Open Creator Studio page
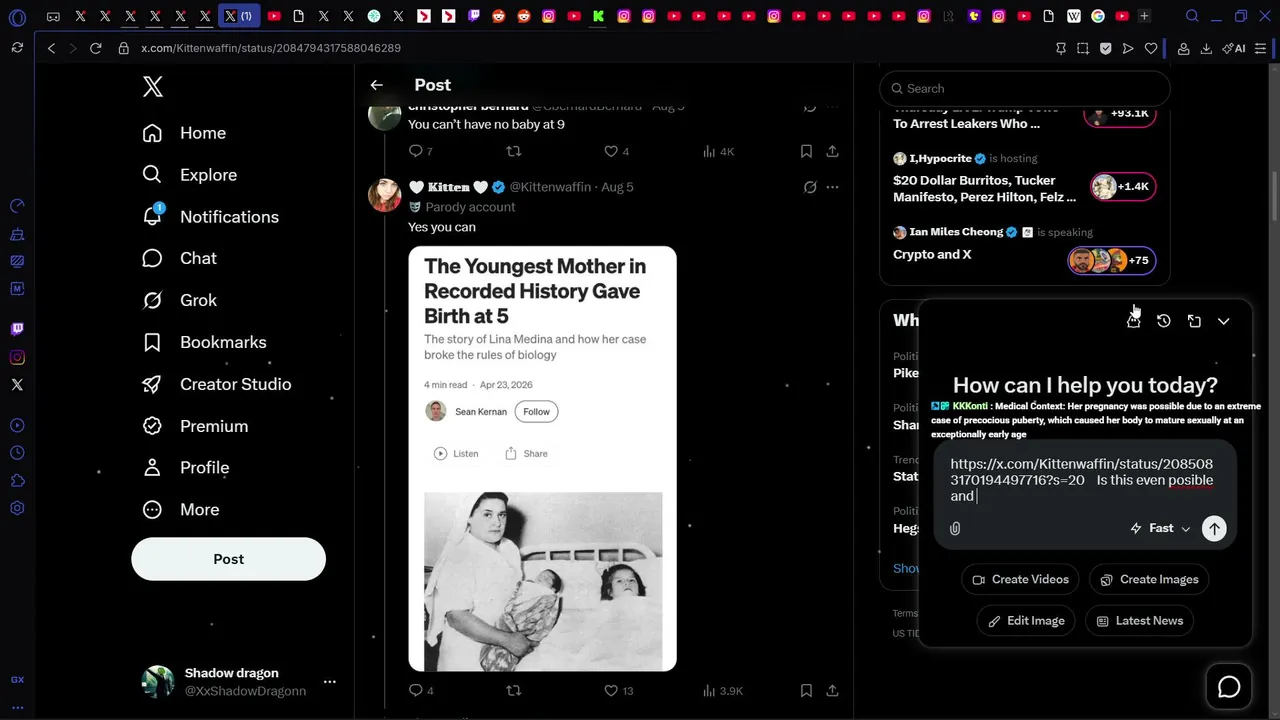Viewport: 1280px width, 720px height. point(217,384)
